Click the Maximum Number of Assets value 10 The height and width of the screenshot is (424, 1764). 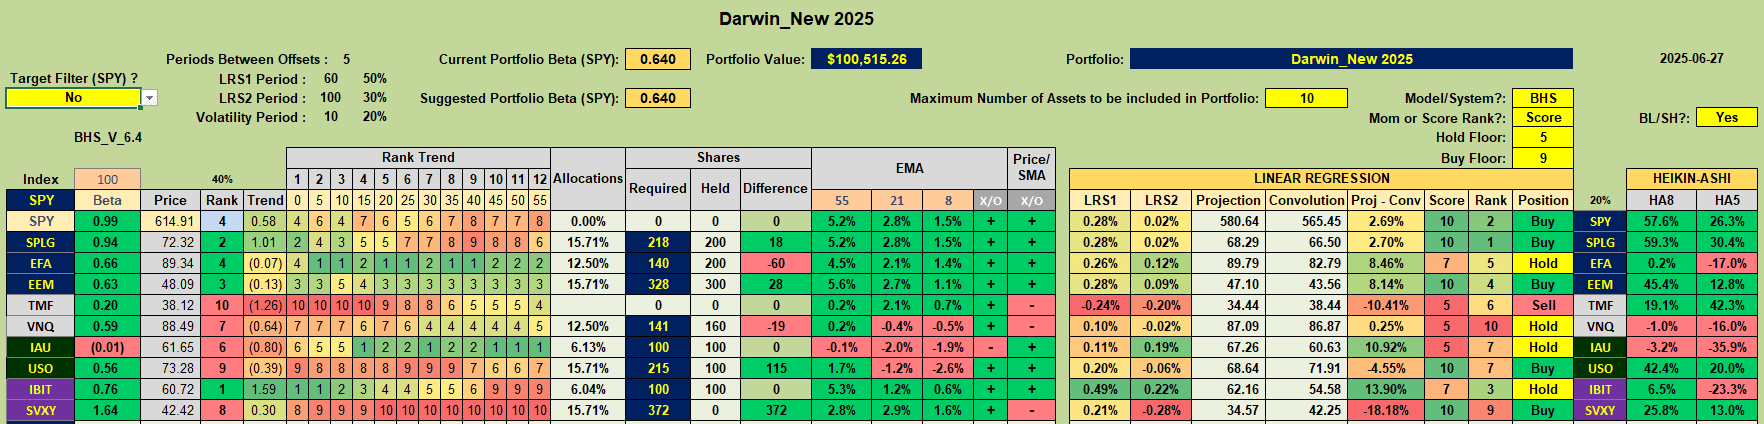click(1306, 98)
